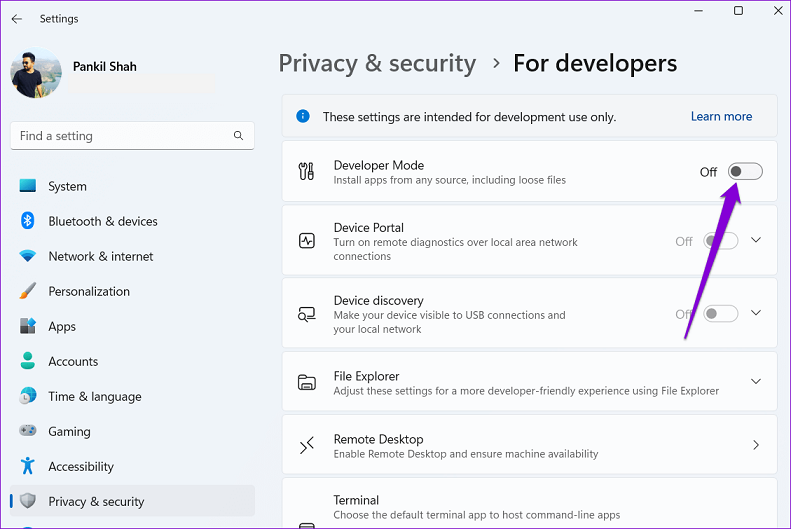Image resolution: width=791 pixels, height=529 pixels.
Task: Toggle the Device discovery switch
Action: click(x=721, y=314)
